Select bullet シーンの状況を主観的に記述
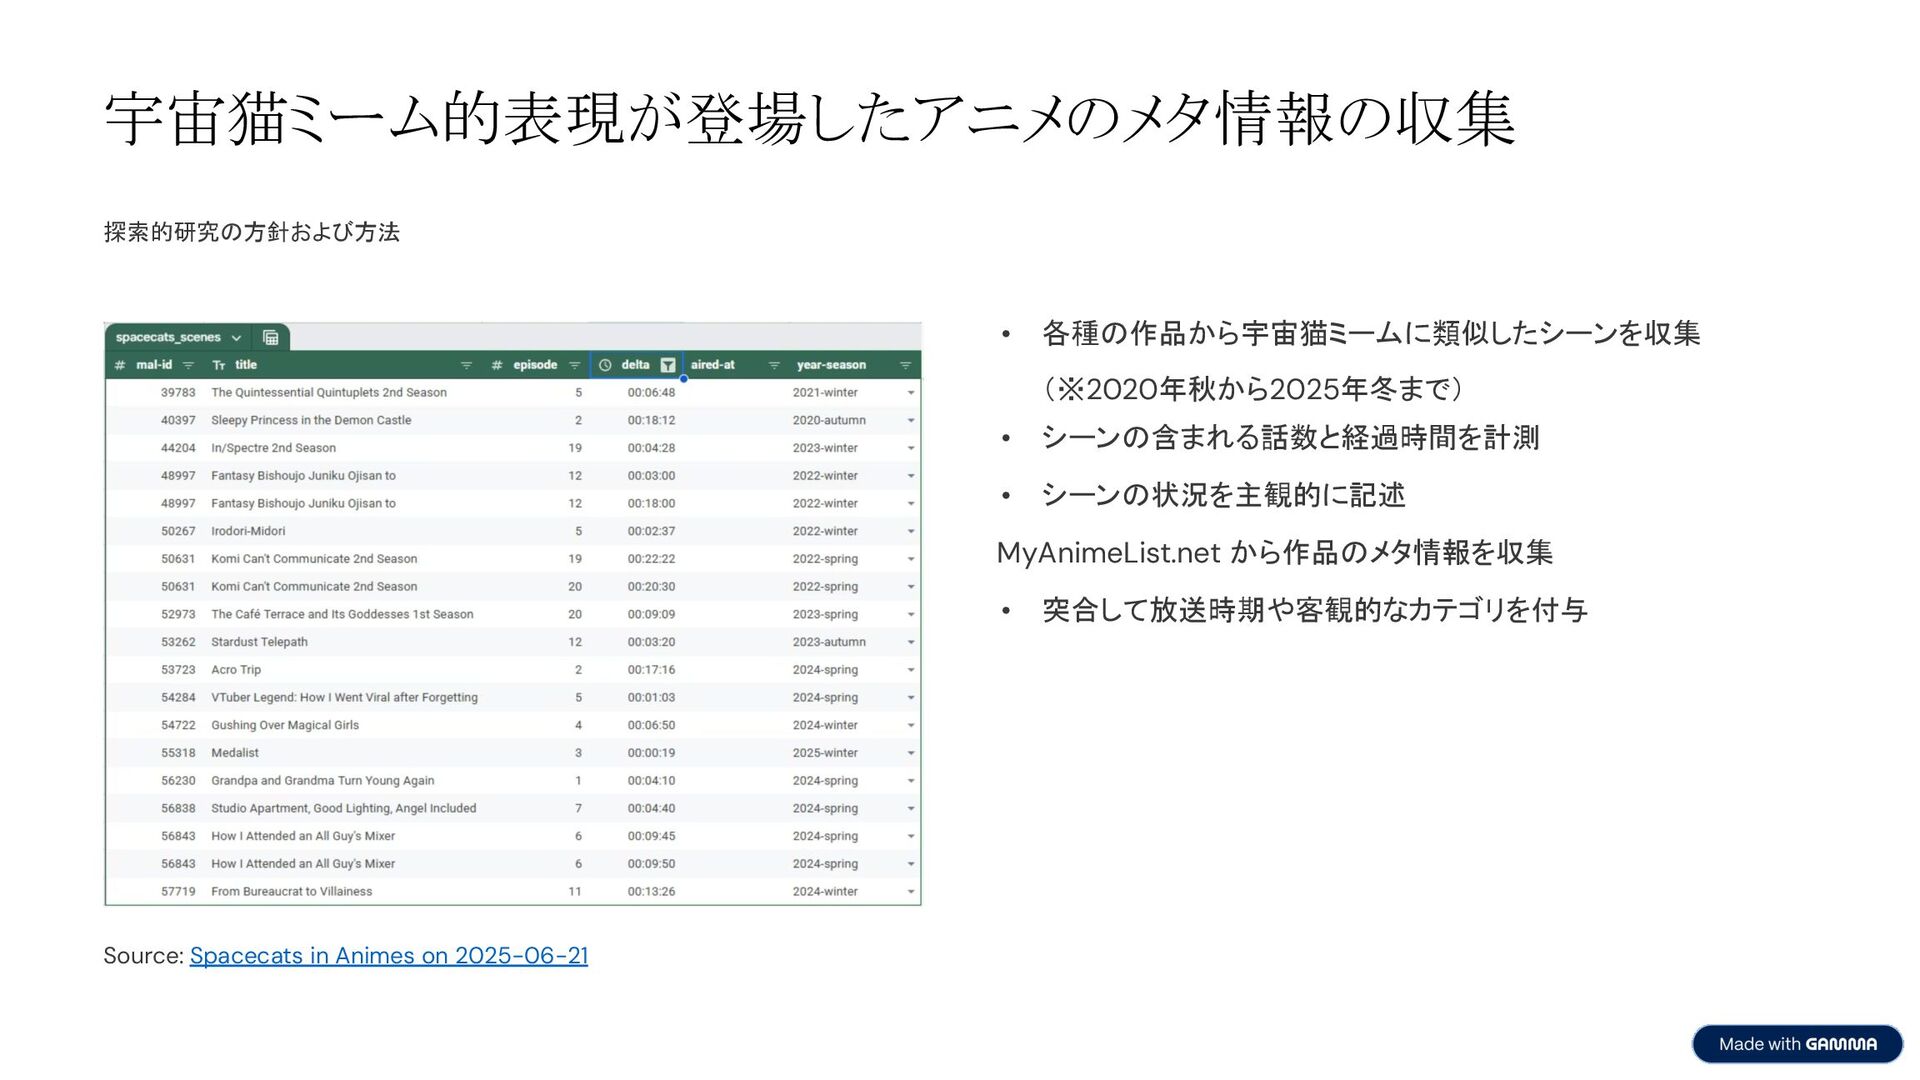 point(1224,495)
